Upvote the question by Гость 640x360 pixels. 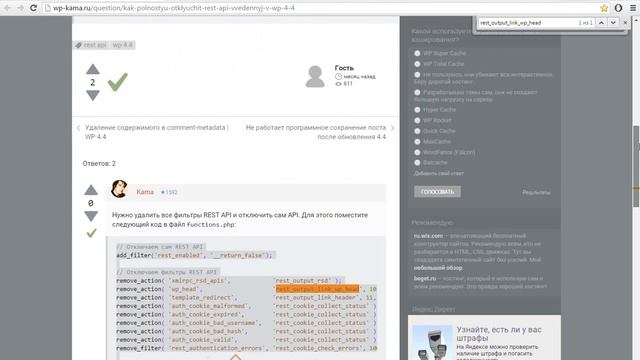click(x=93, y=69)
